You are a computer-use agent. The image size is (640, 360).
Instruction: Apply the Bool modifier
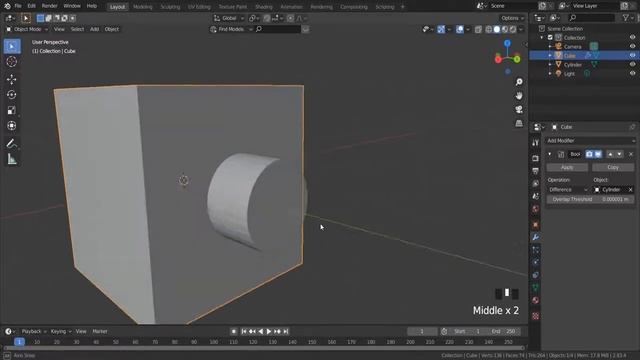567,167
